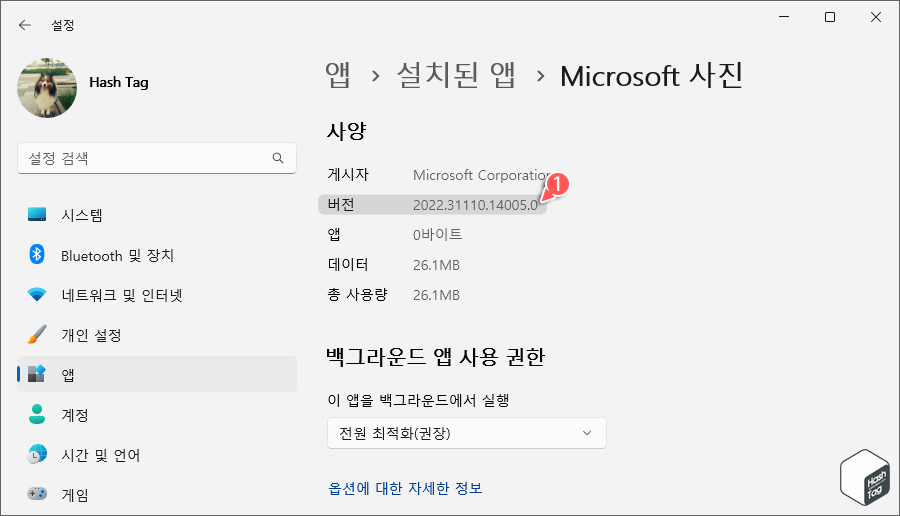Click the Wi-Fi network icon
The height and width of the screenshot is (516, 900).
37,295
